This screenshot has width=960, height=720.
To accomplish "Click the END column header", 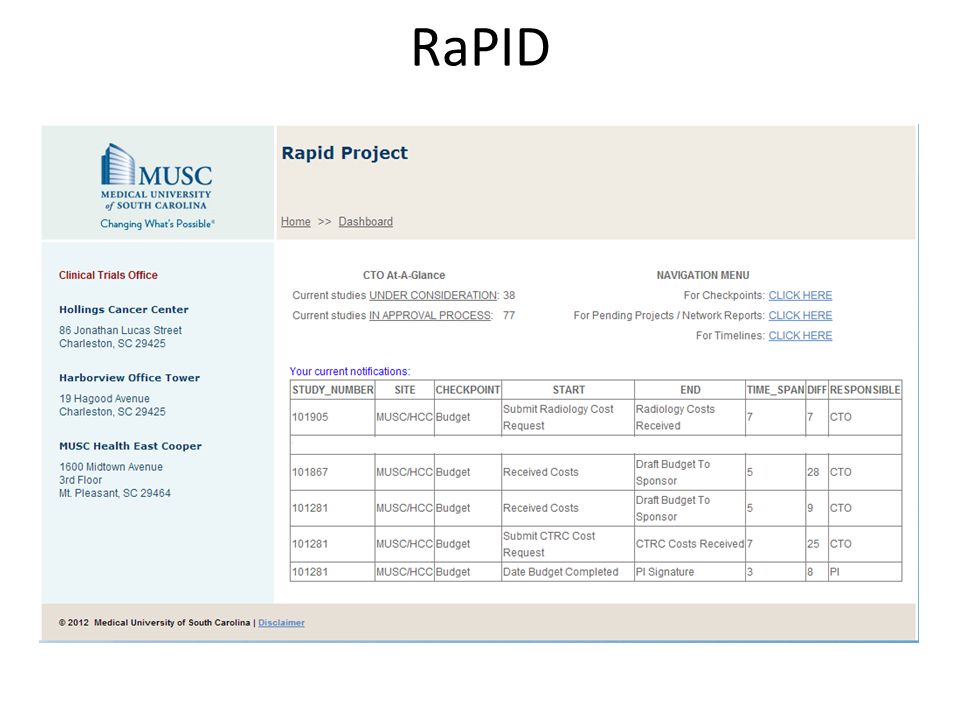I will pyautogui.click(x=690, y=390).
